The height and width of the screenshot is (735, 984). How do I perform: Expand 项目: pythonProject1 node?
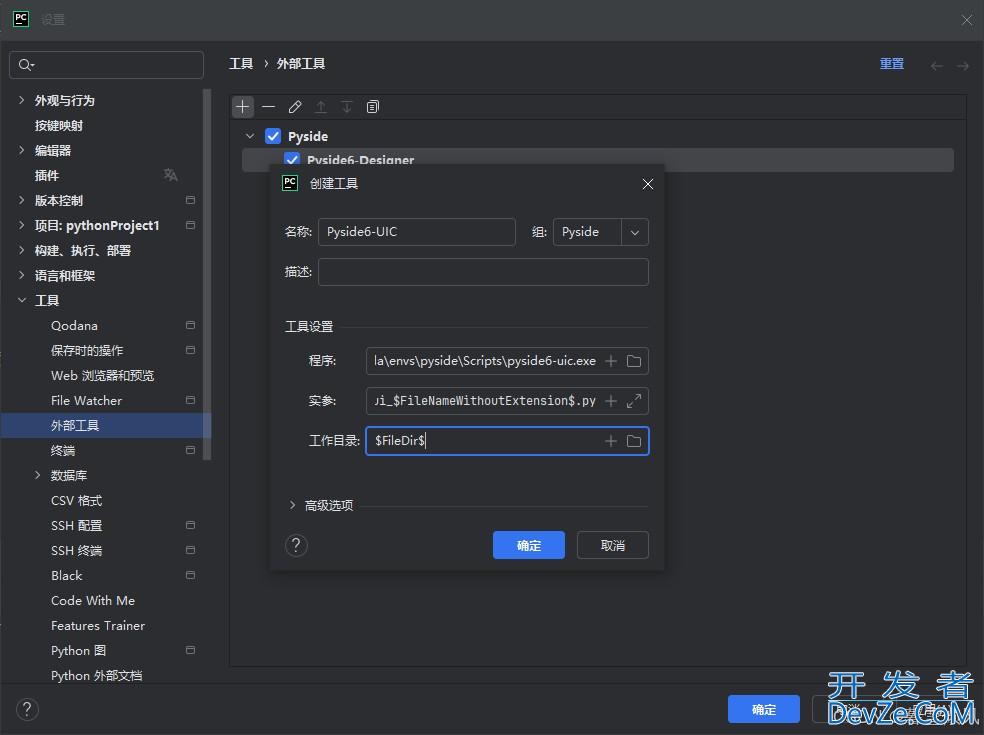click(21, 225)
